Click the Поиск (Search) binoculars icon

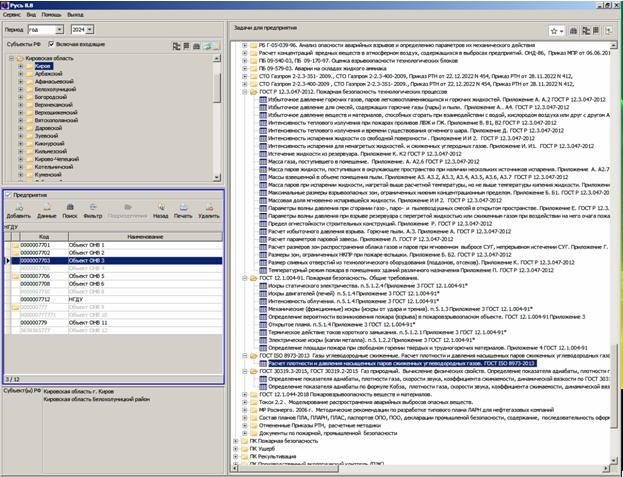[x=70, y=208]
